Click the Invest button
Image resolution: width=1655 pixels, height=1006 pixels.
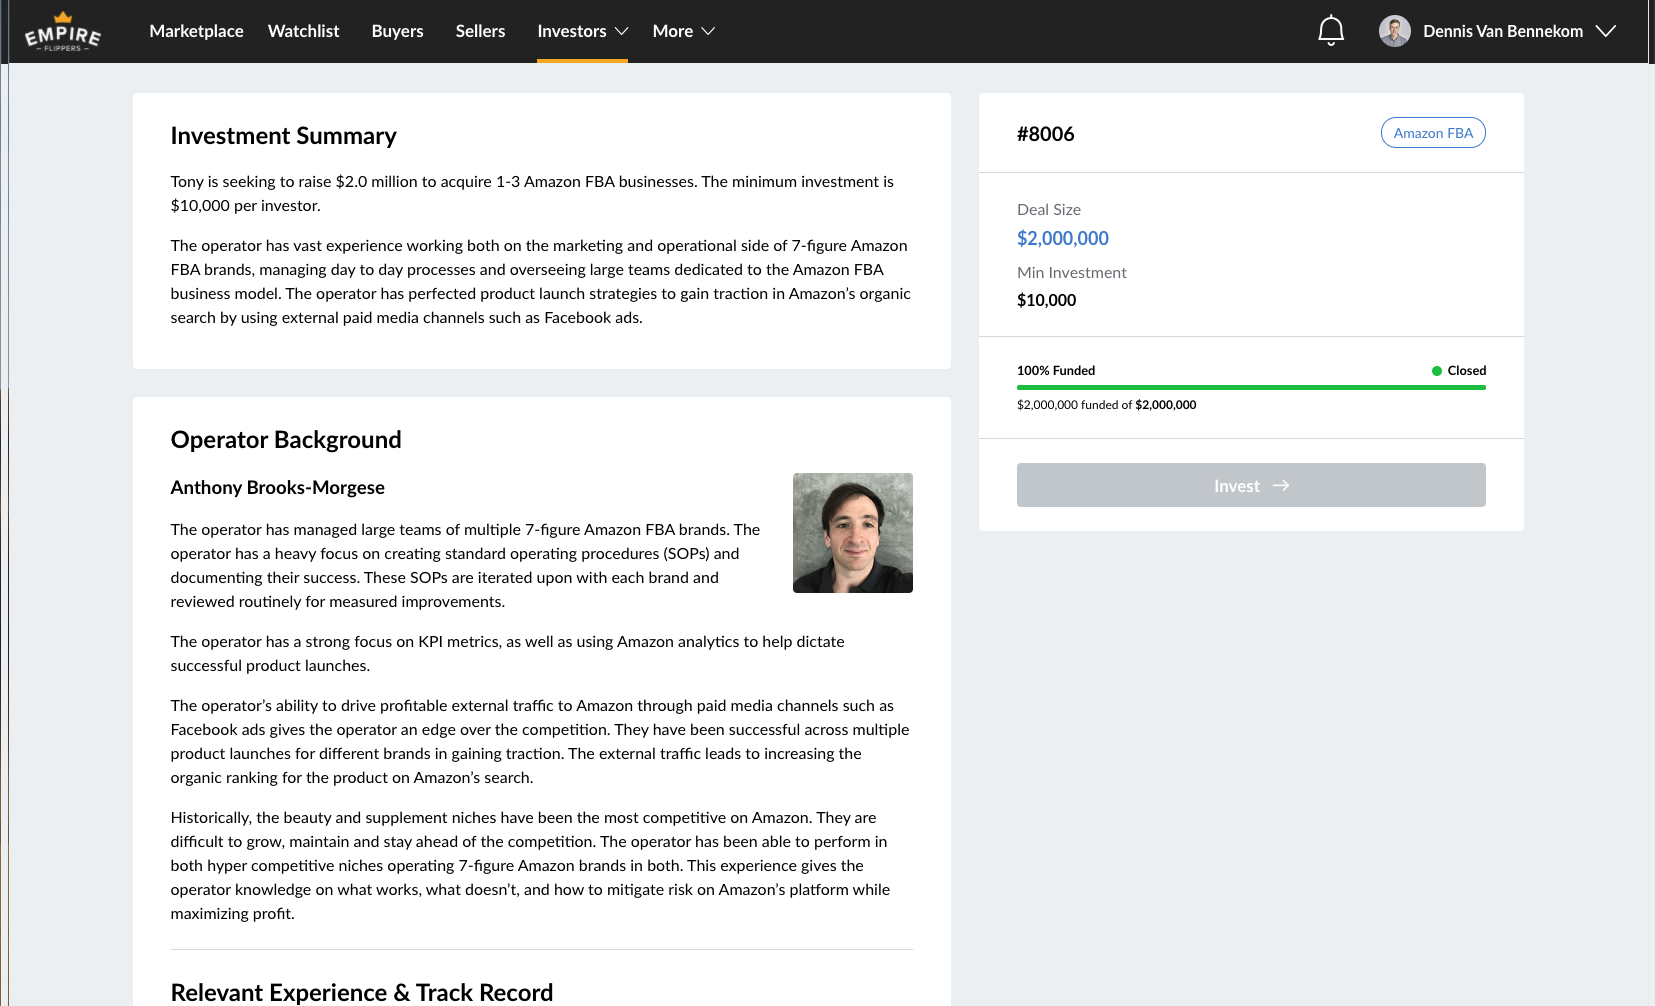pyautogui.click(x=1251, y=485)
